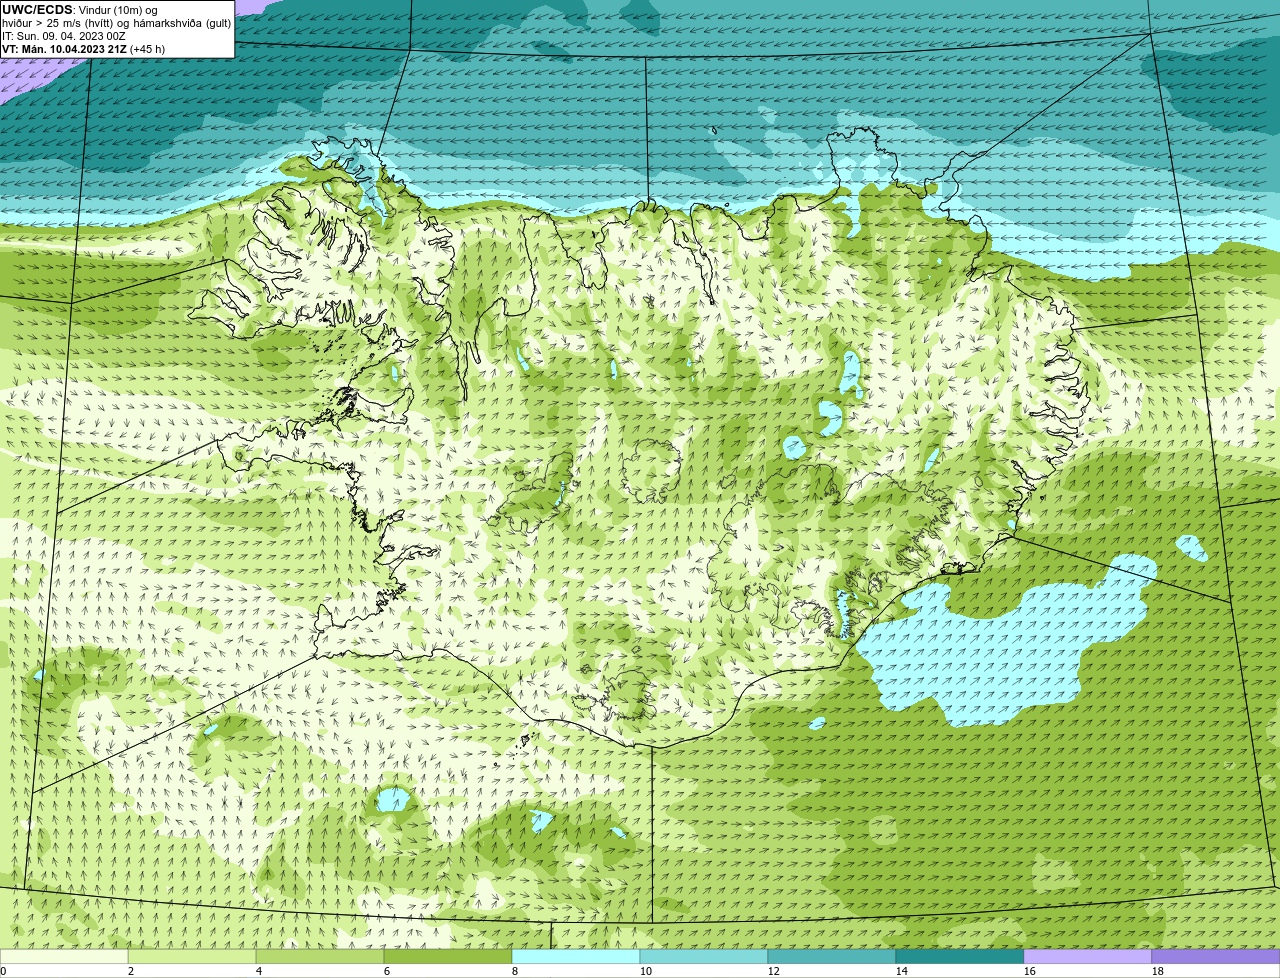
Task: Click the legend scale label "10"
Action: pyautogui.click(x=645, y=971)
